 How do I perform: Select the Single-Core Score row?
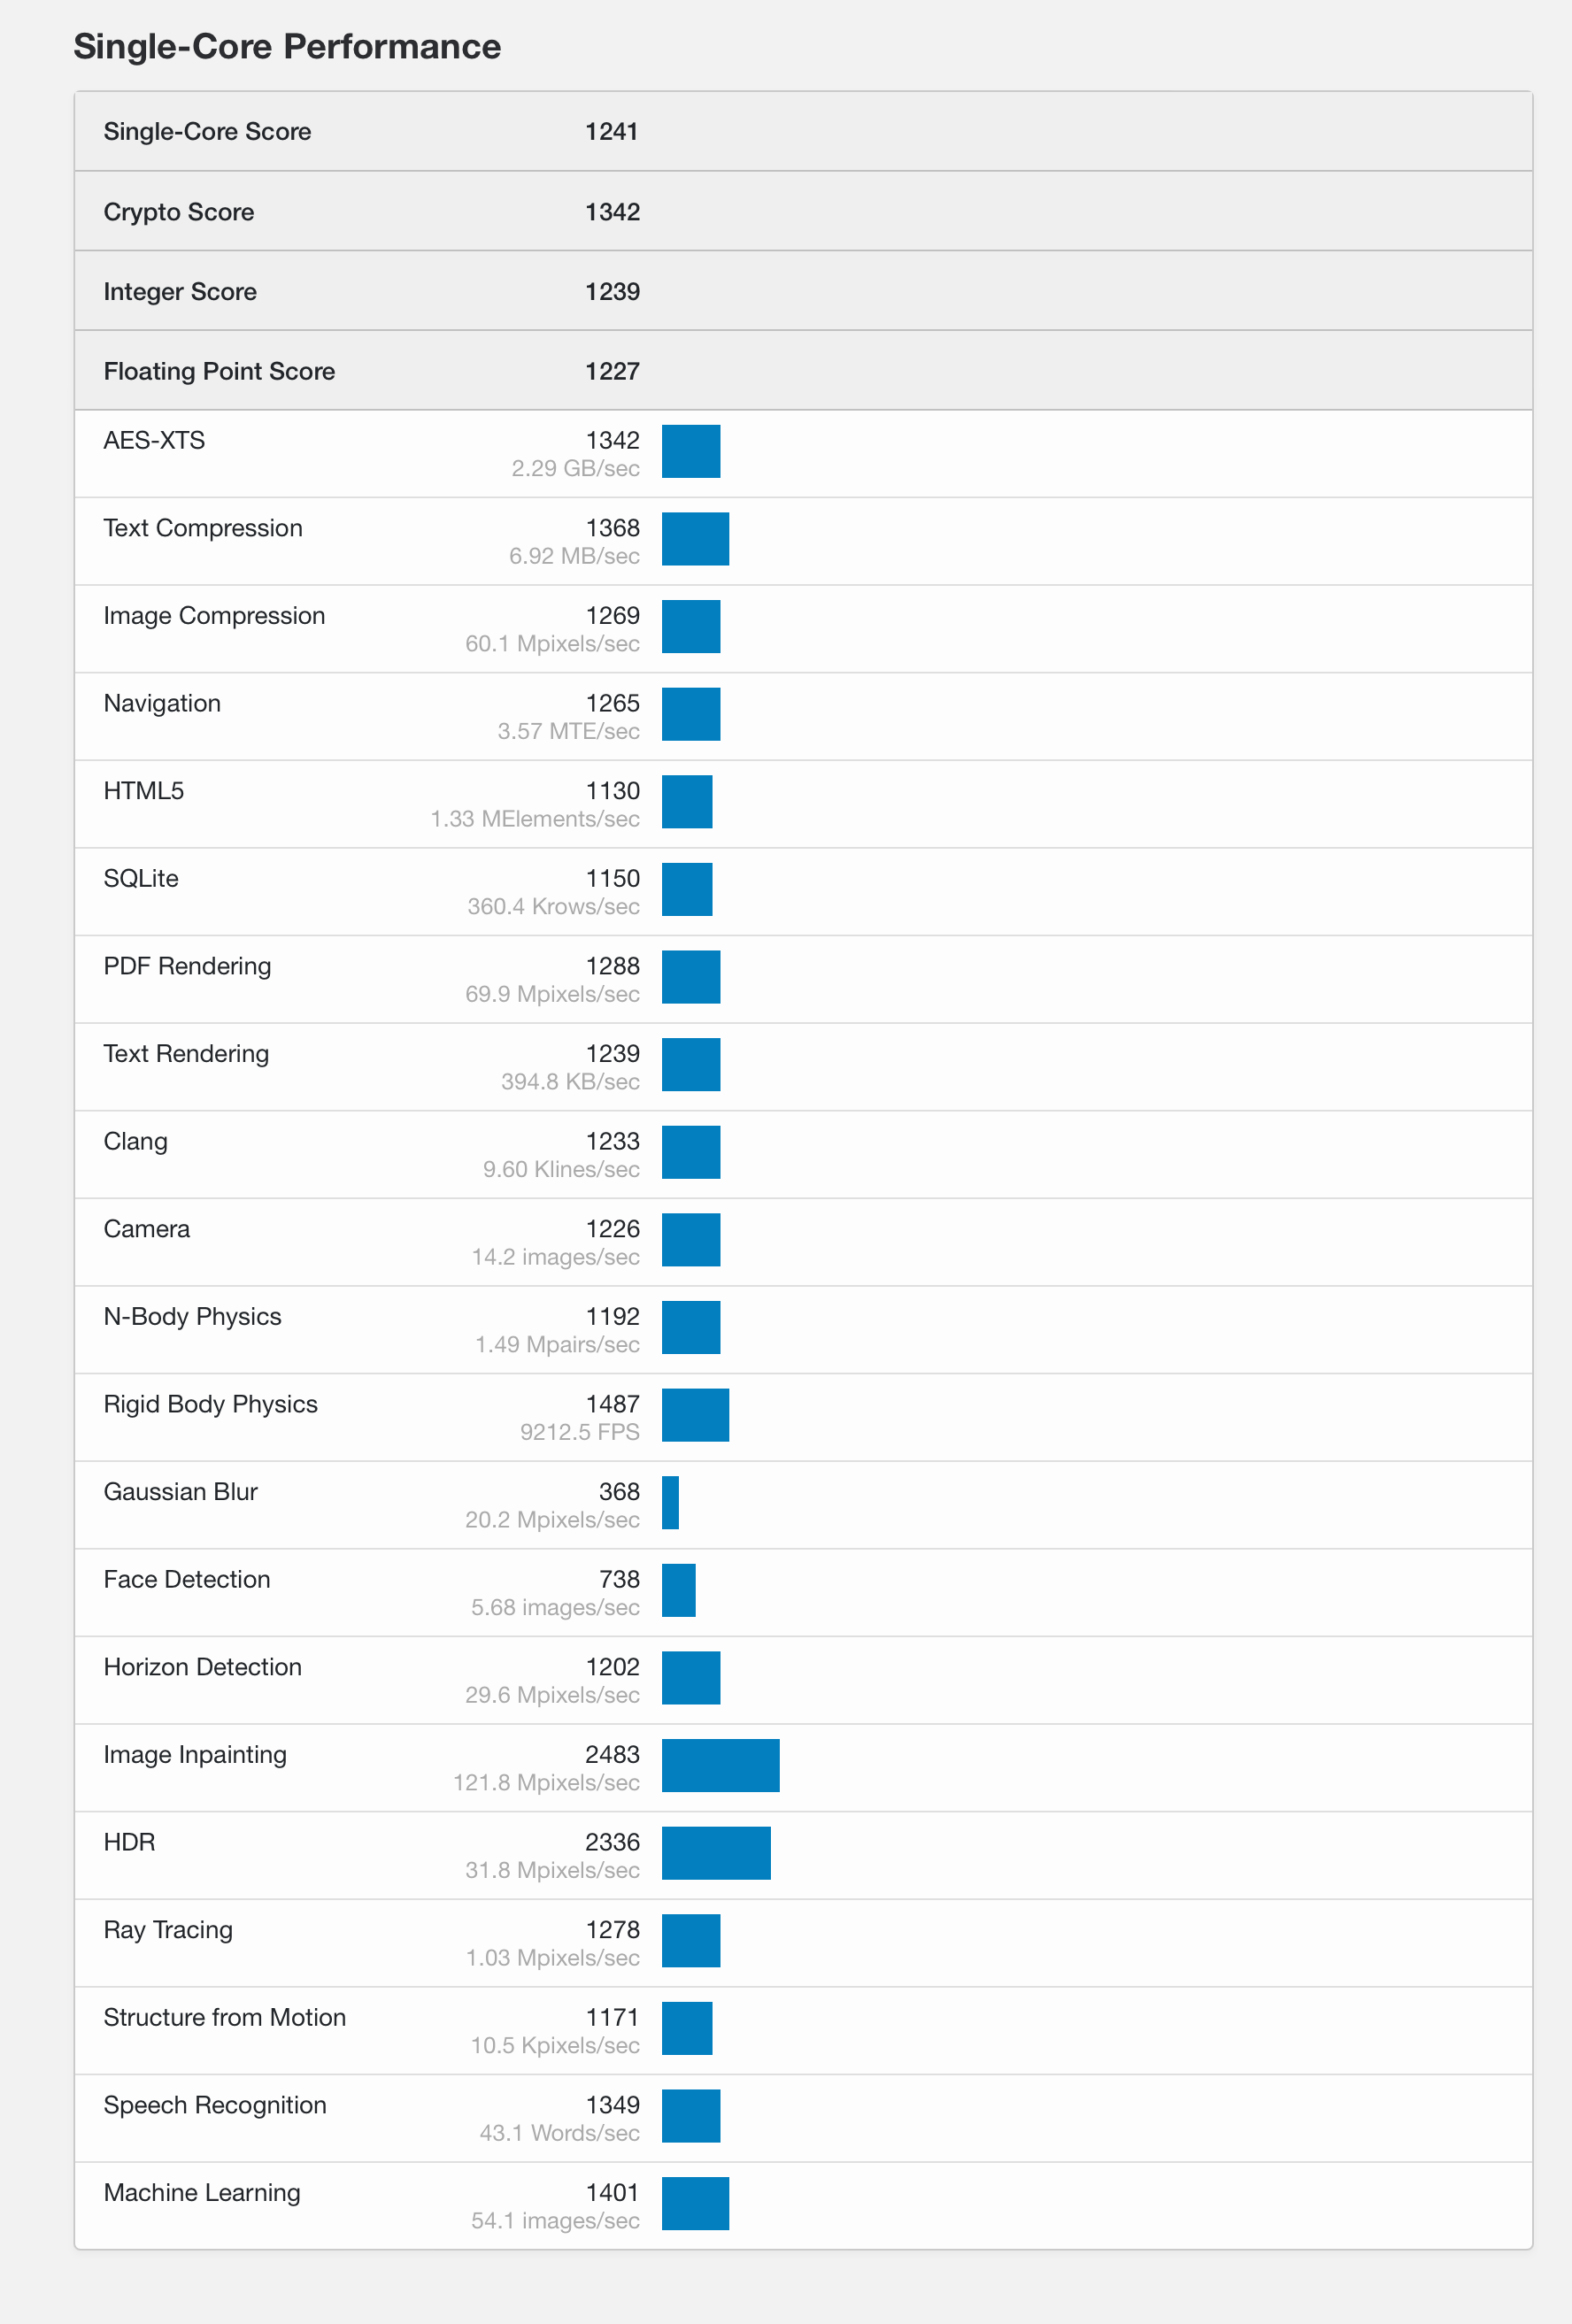(803, 131)
